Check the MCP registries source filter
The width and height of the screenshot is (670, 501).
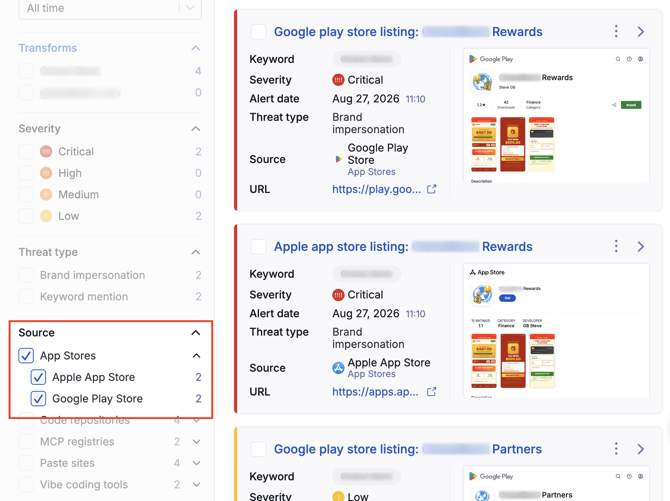(26, 441)
